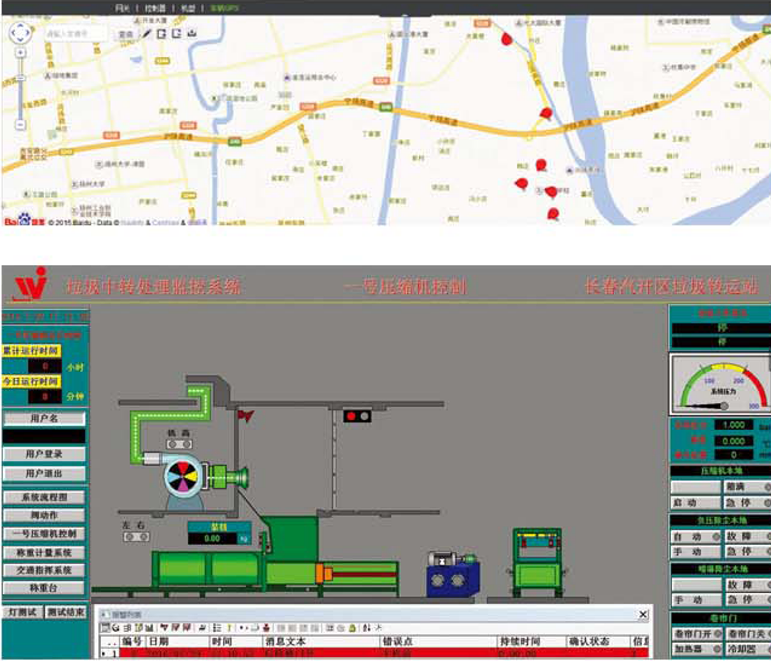Click the map pan direction control
The image size is (771, 661).
tap(20, 31)
